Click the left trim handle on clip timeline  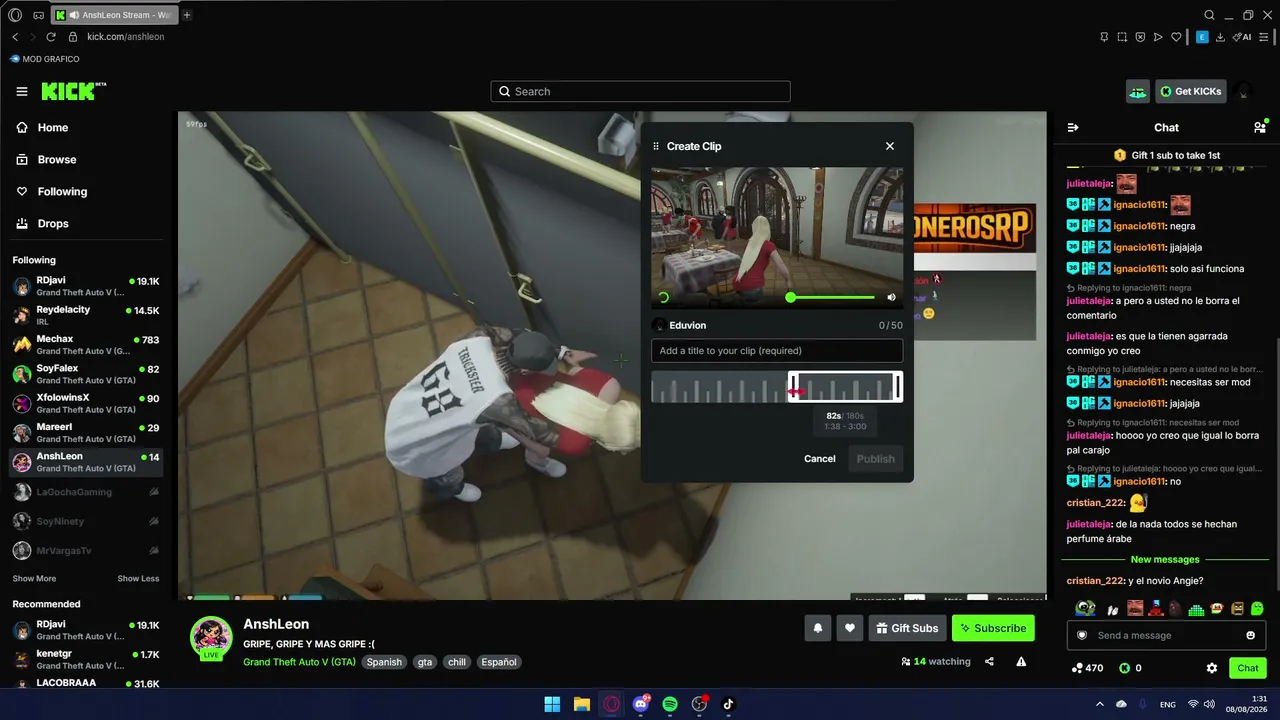tap(792, 386)
